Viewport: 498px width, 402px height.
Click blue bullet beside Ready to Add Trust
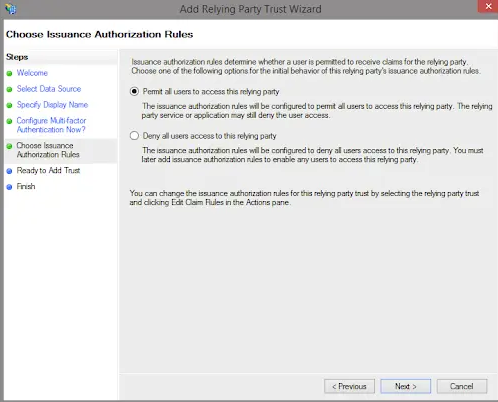(x=9, y=171)
